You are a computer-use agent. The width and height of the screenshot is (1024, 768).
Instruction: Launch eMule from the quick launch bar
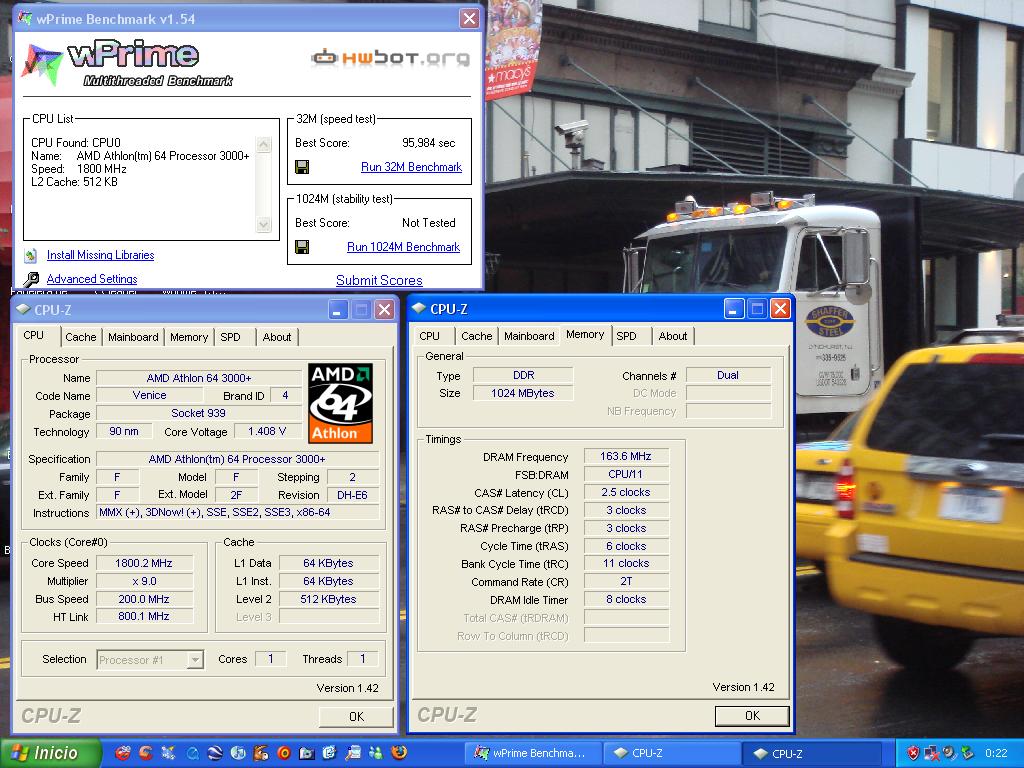tap(261, 753)
